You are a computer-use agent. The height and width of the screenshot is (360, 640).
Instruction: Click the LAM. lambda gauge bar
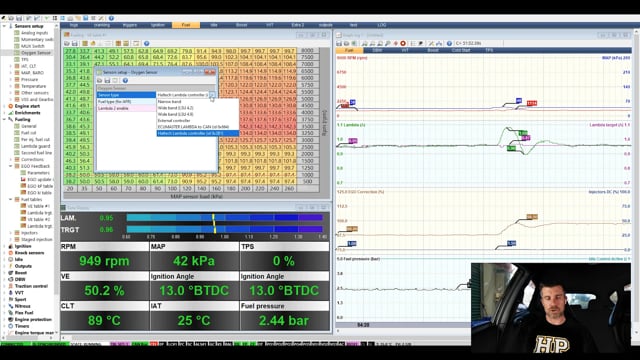224,218
